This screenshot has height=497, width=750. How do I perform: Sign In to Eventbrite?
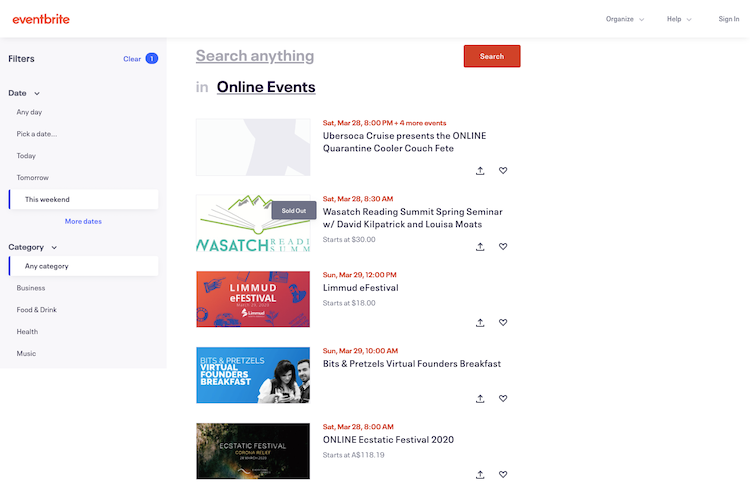728,19
